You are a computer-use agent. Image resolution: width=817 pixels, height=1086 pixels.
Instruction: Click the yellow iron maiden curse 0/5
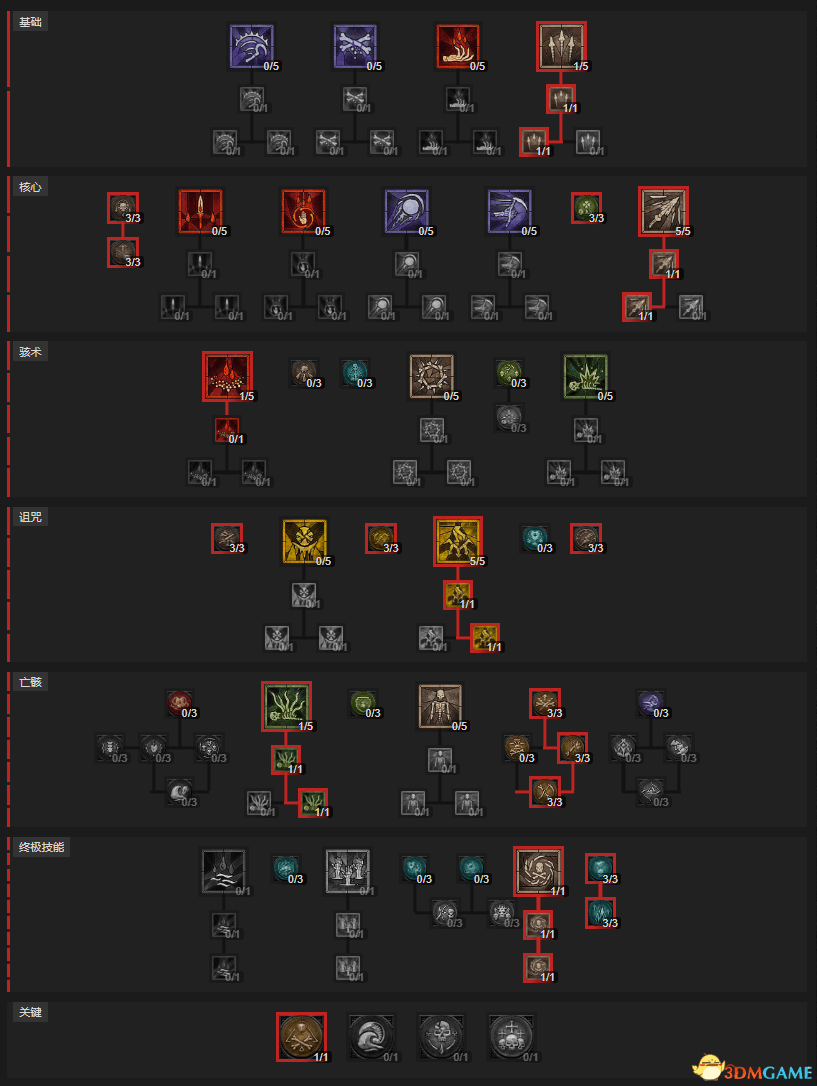pos(305,541)
